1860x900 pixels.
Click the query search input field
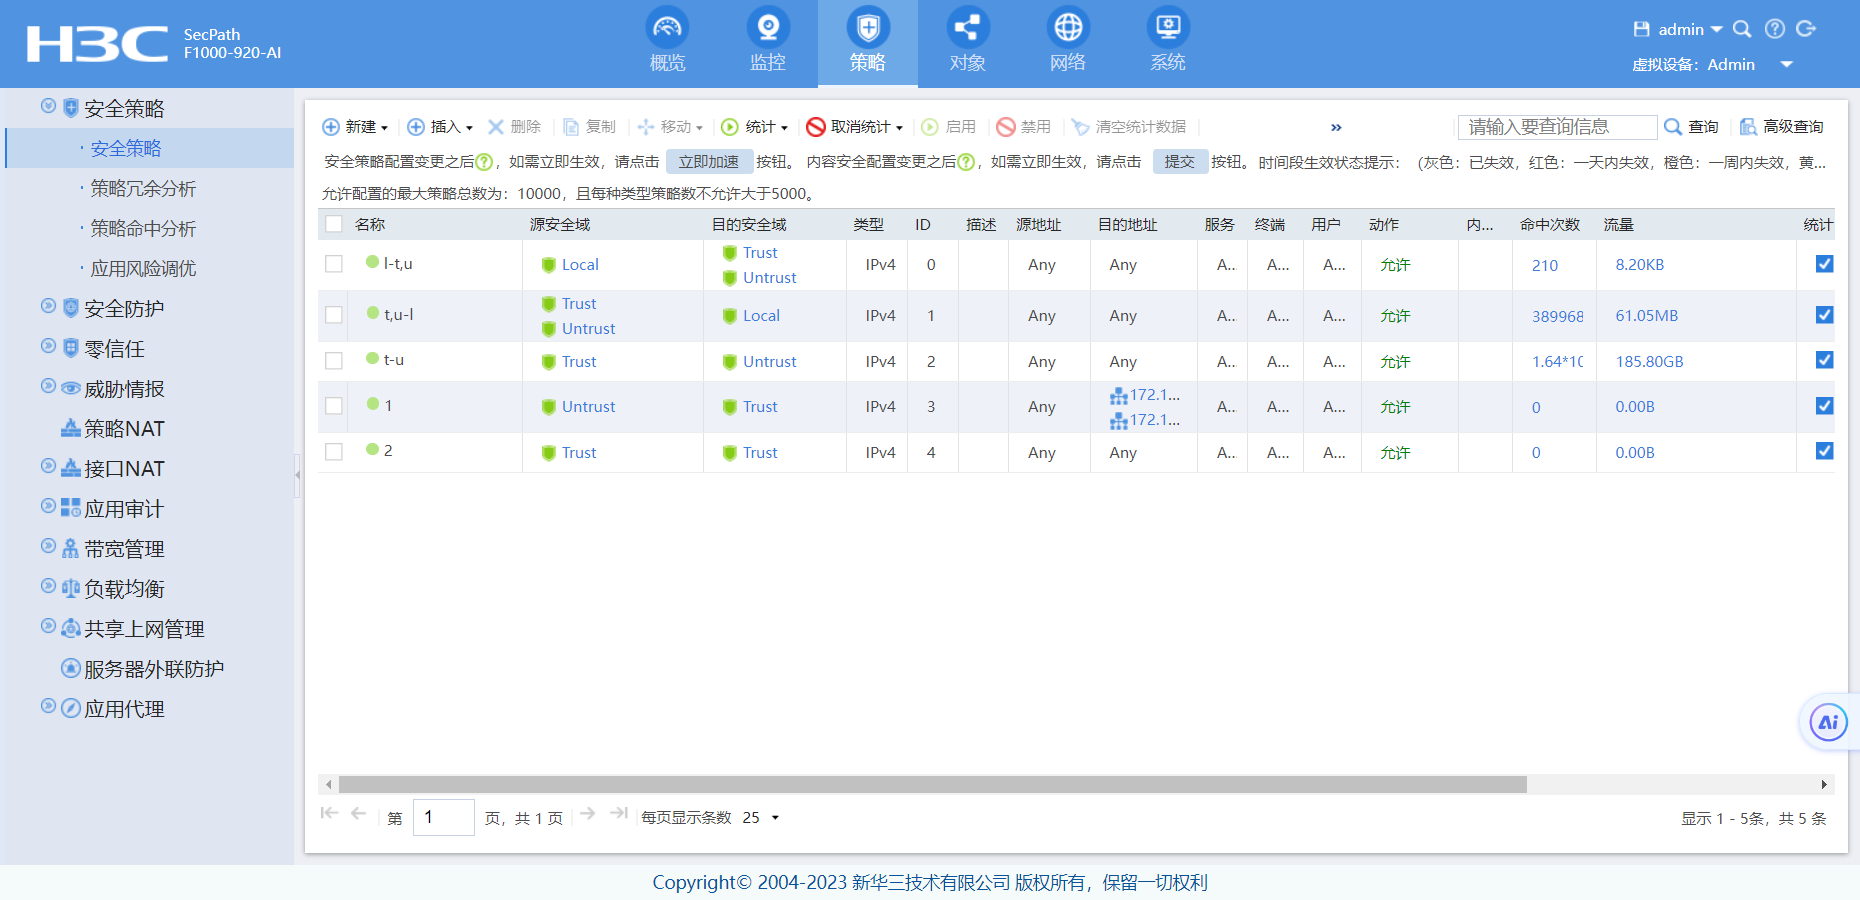coord(1556,127)
